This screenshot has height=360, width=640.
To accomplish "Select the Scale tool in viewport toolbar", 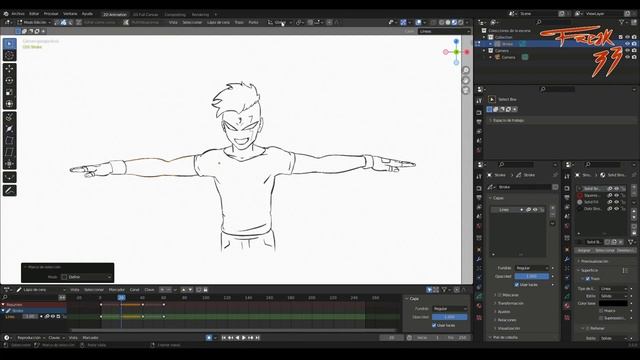I will [x=9, y=92].
